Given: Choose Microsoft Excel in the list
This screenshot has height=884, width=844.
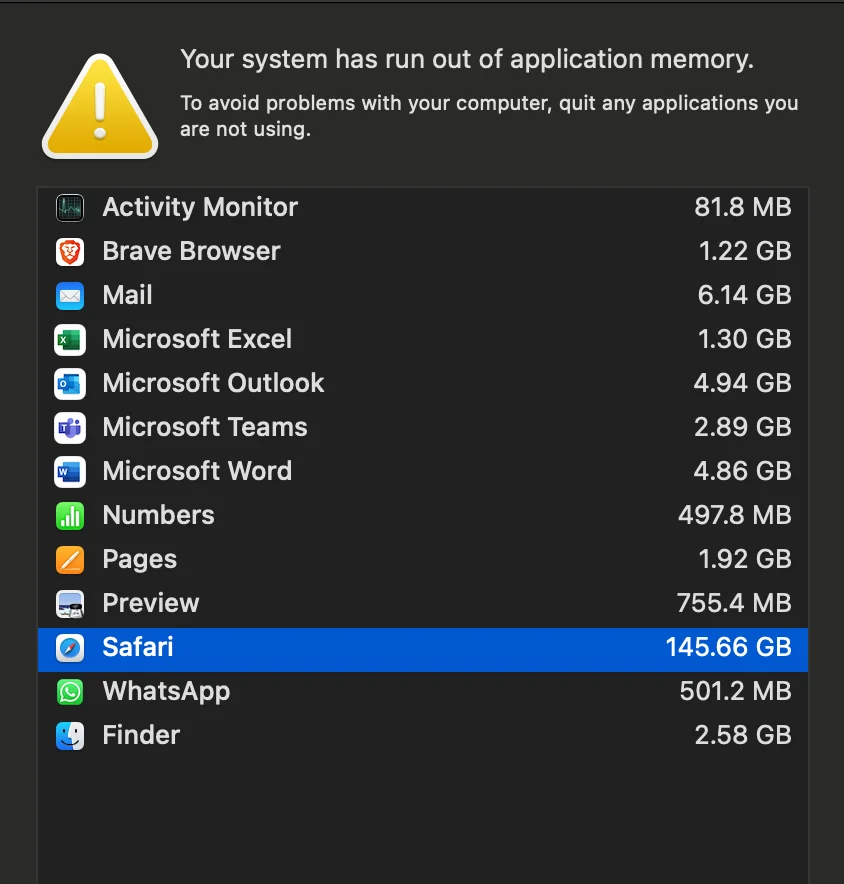Looking at the screenshot, I should point(197,339).
